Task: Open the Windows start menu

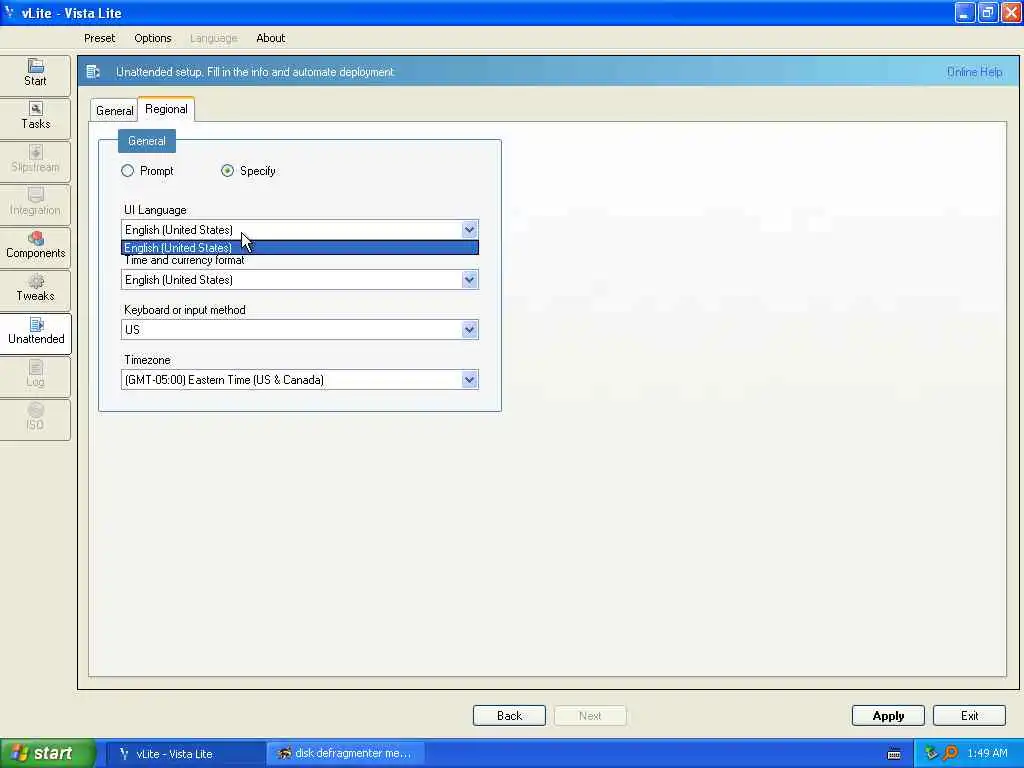Action: [48, 754]
